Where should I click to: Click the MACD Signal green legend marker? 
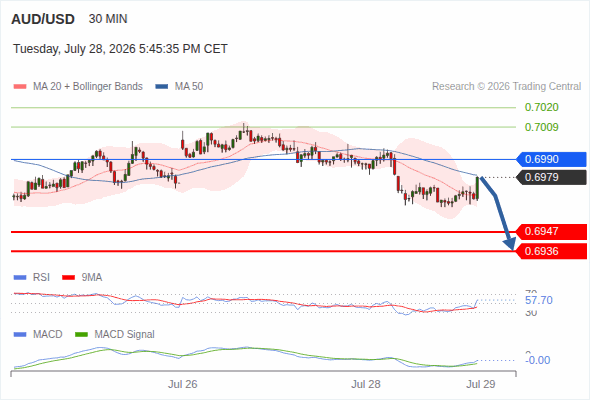(81, 335)
